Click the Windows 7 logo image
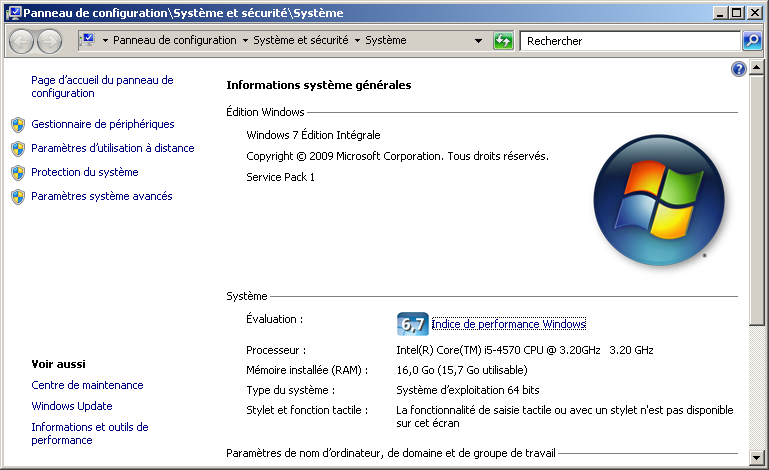This screenshot has width=769, height=470. [659, 200]
